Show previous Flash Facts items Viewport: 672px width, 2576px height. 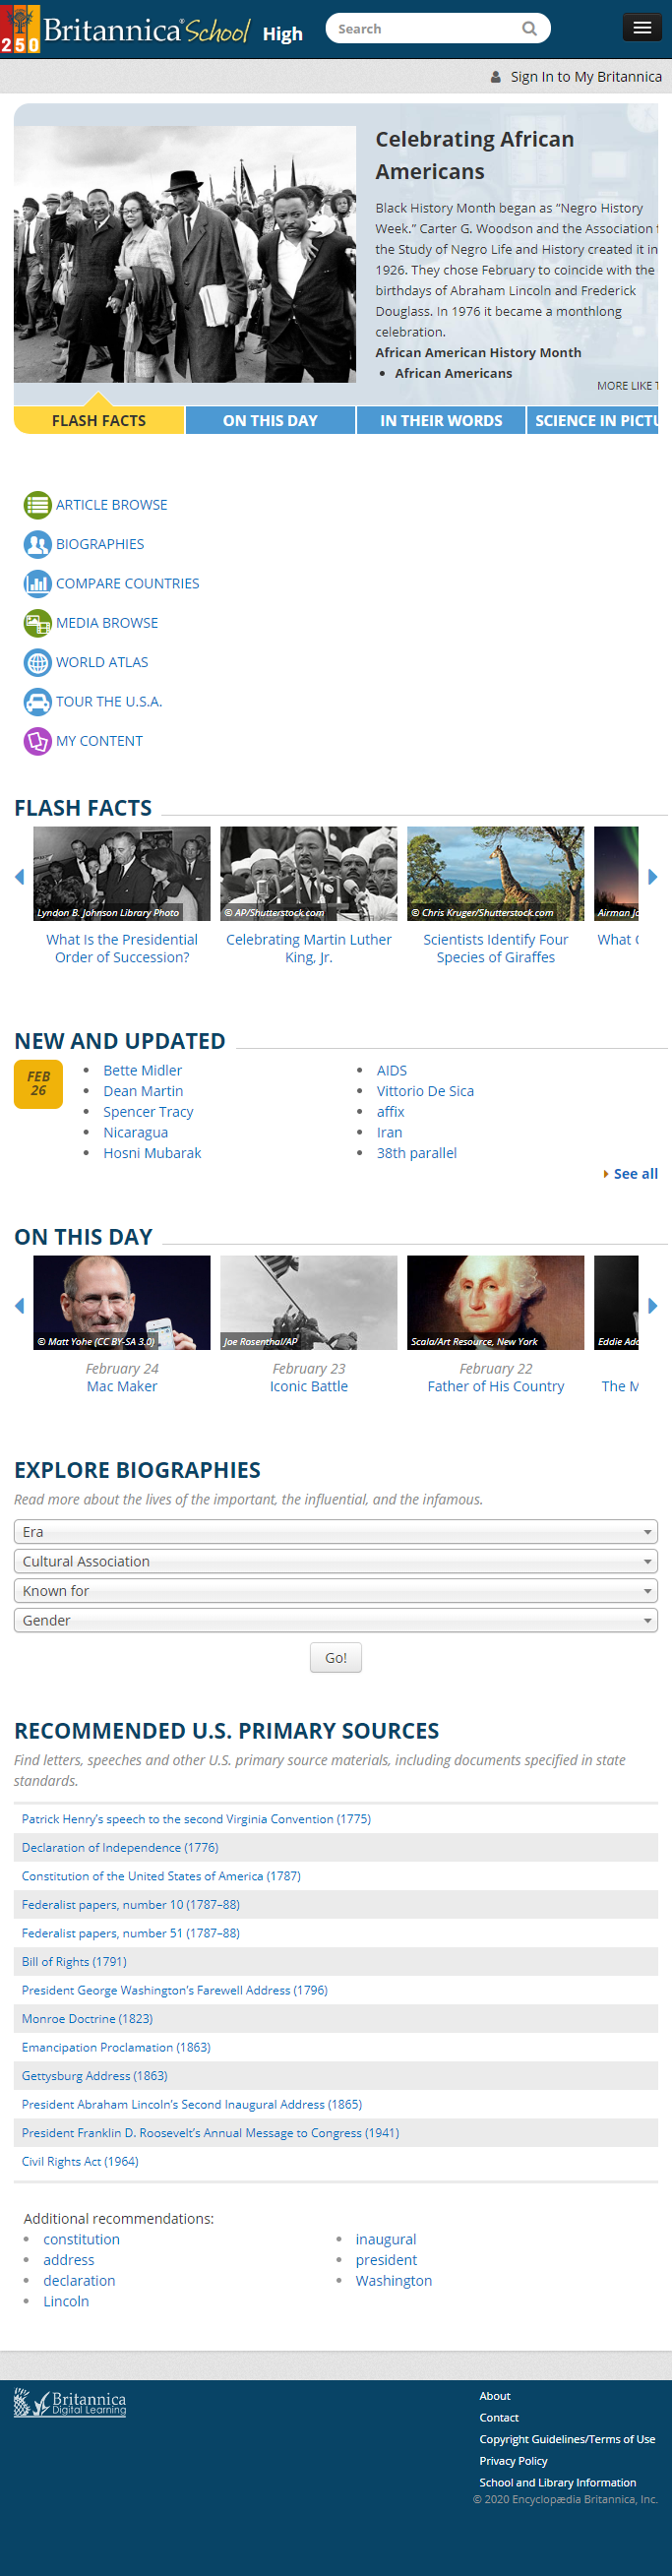[x=19, y=877]
